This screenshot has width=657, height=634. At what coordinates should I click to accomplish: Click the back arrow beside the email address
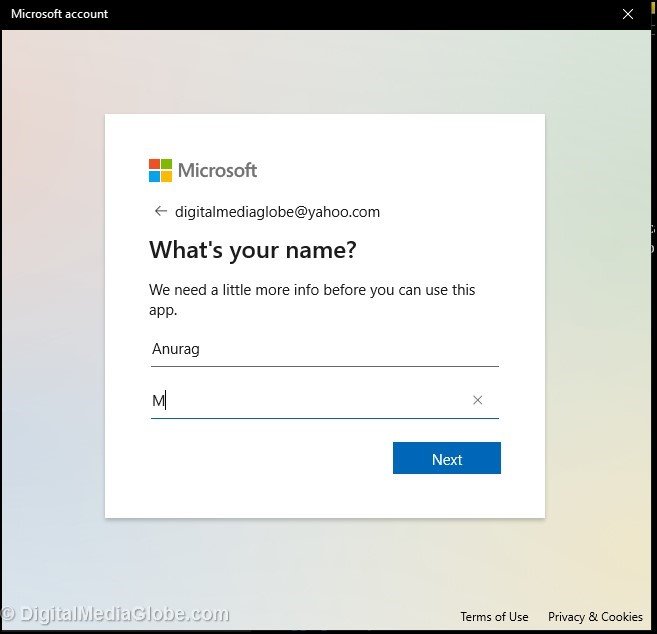coord(160,211)
